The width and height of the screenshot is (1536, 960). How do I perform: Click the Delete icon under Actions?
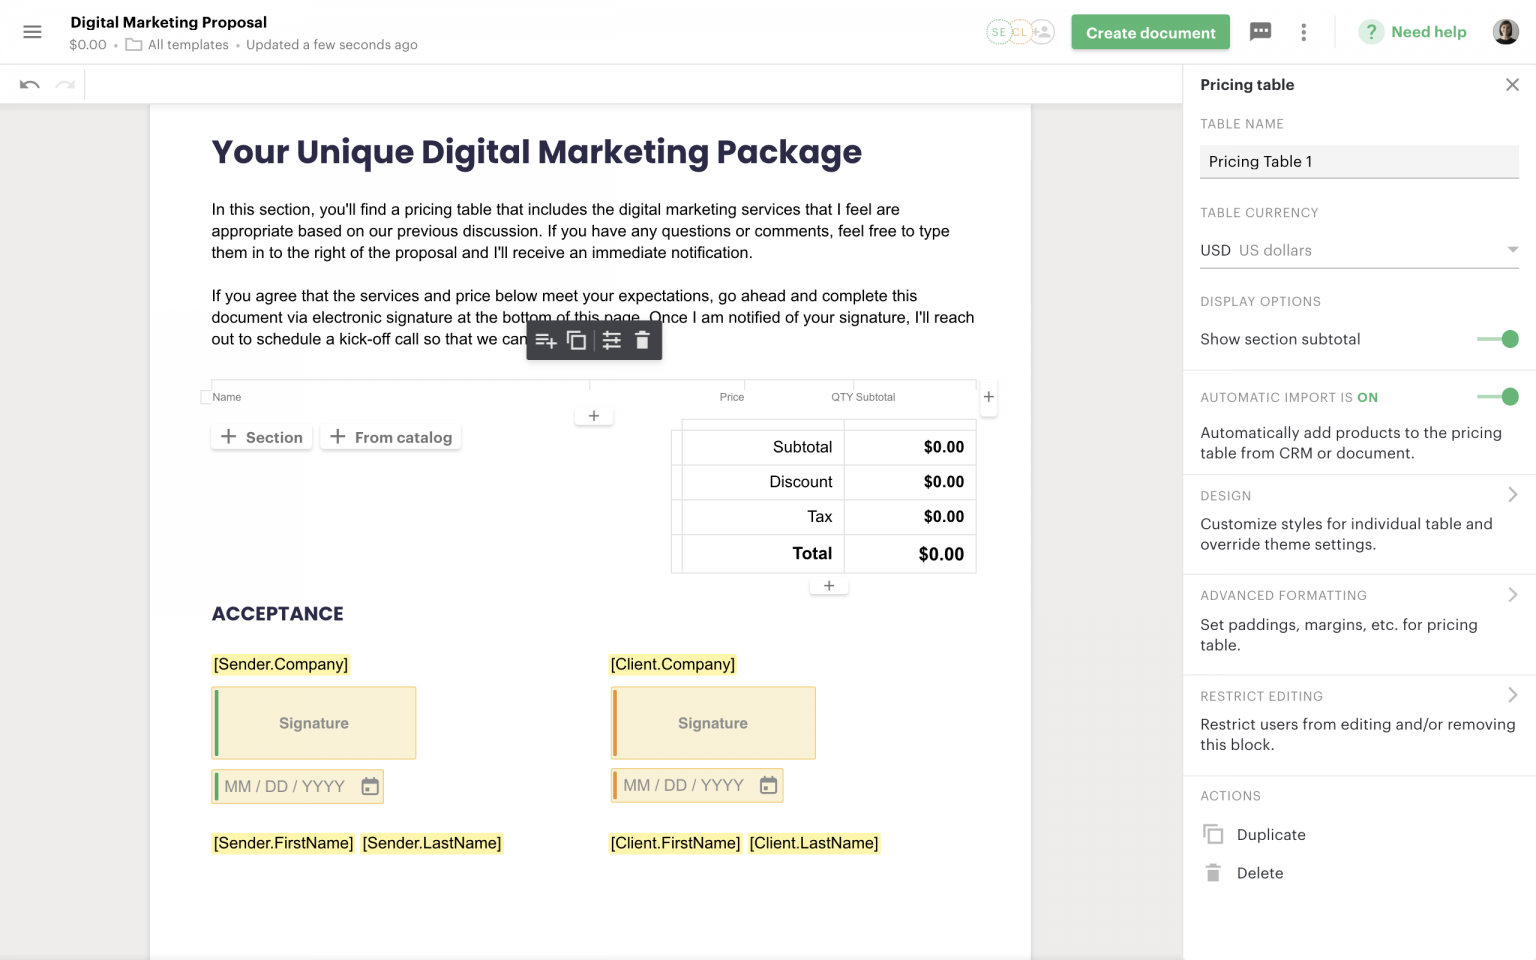pyautogui.click(x=1213, y=872)
